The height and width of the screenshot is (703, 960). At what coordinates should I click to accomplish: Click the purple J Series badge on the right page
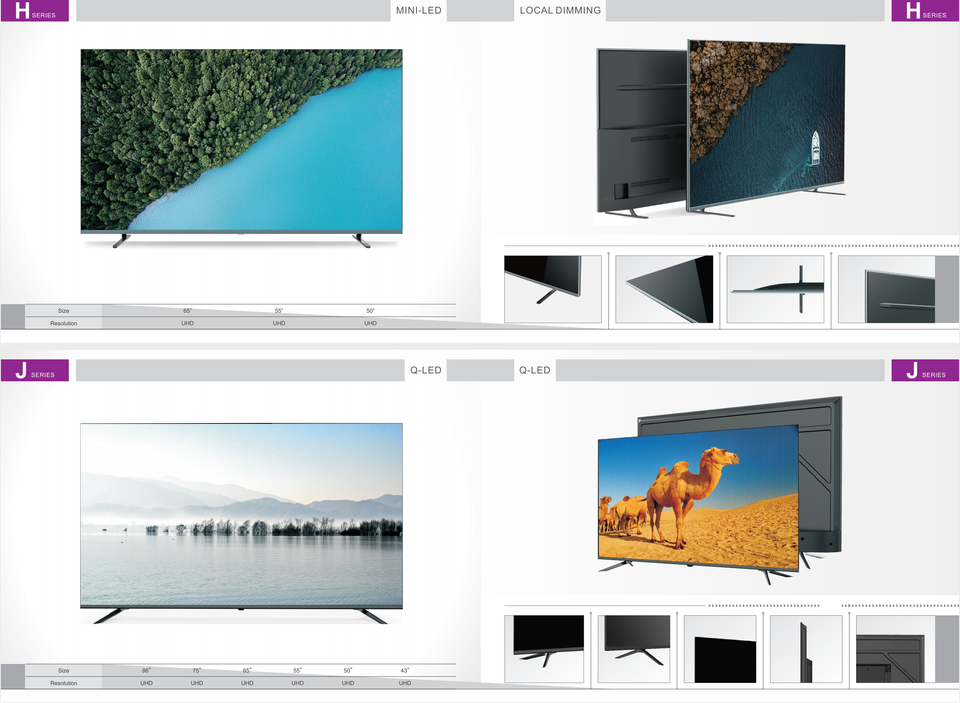(x=925, y=370)
